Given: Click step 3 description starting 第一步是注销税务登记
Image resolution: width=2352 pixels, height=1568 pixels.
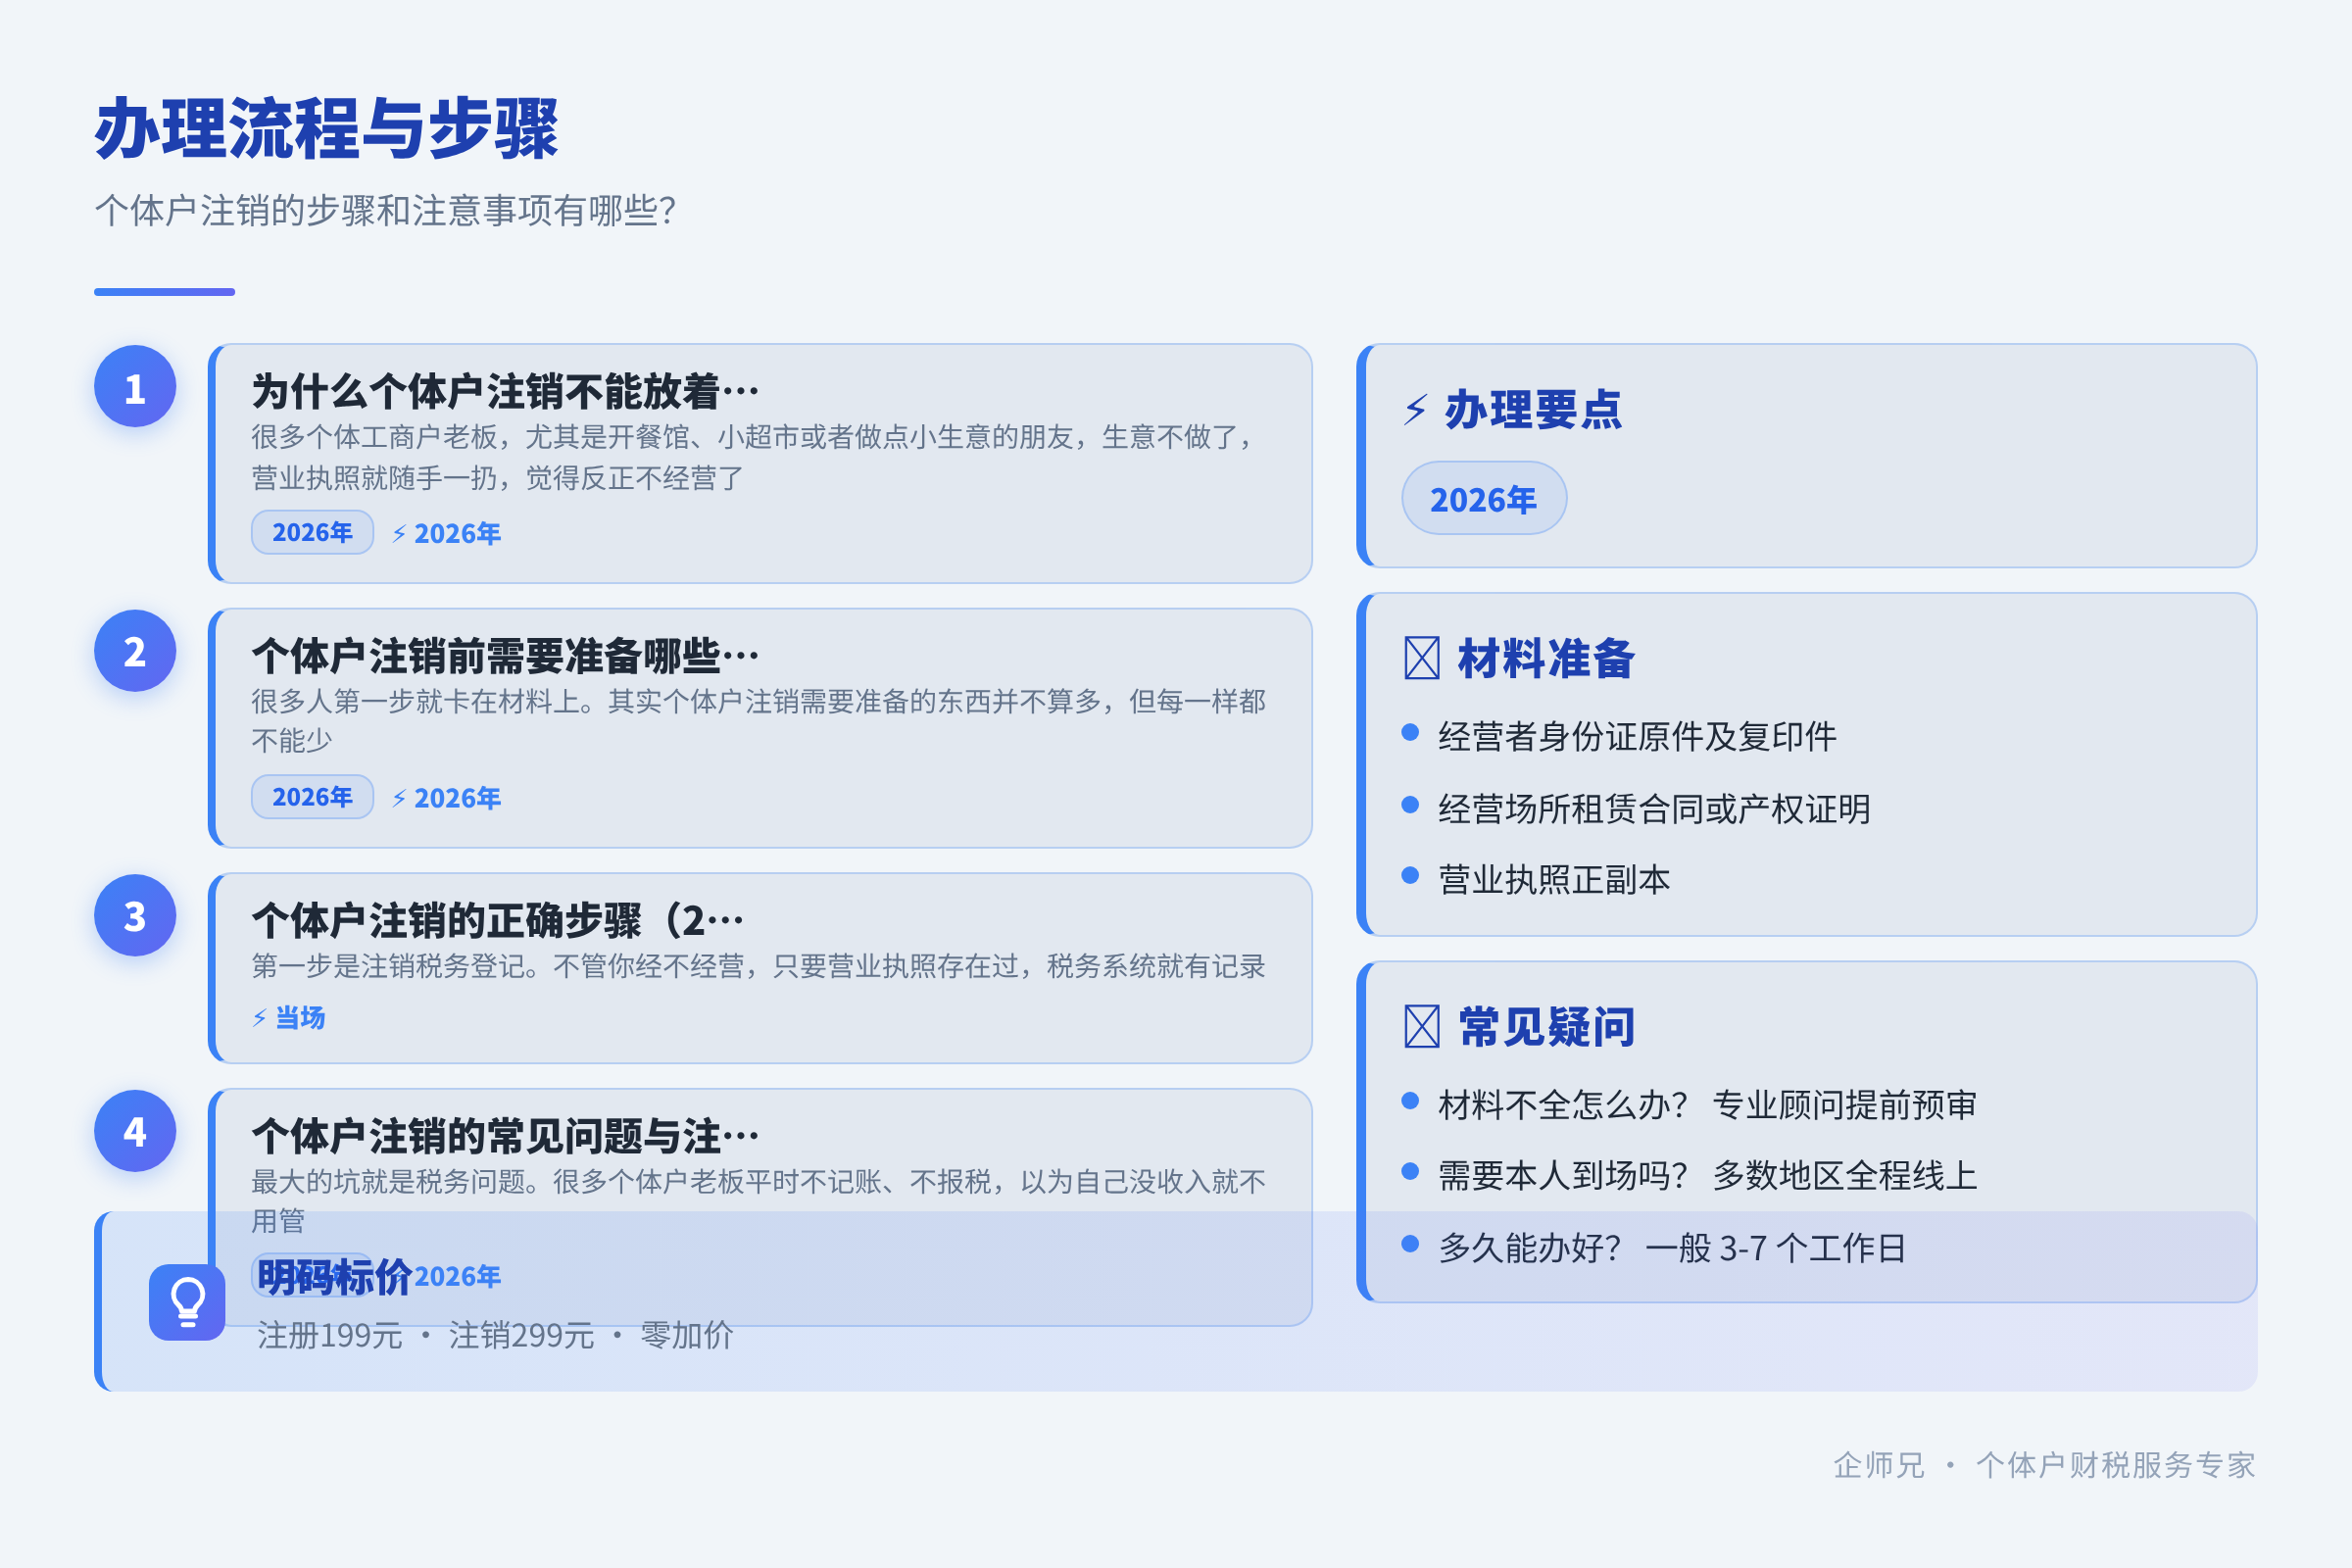Looking at the screenshot, I should (x=758, y=966).
